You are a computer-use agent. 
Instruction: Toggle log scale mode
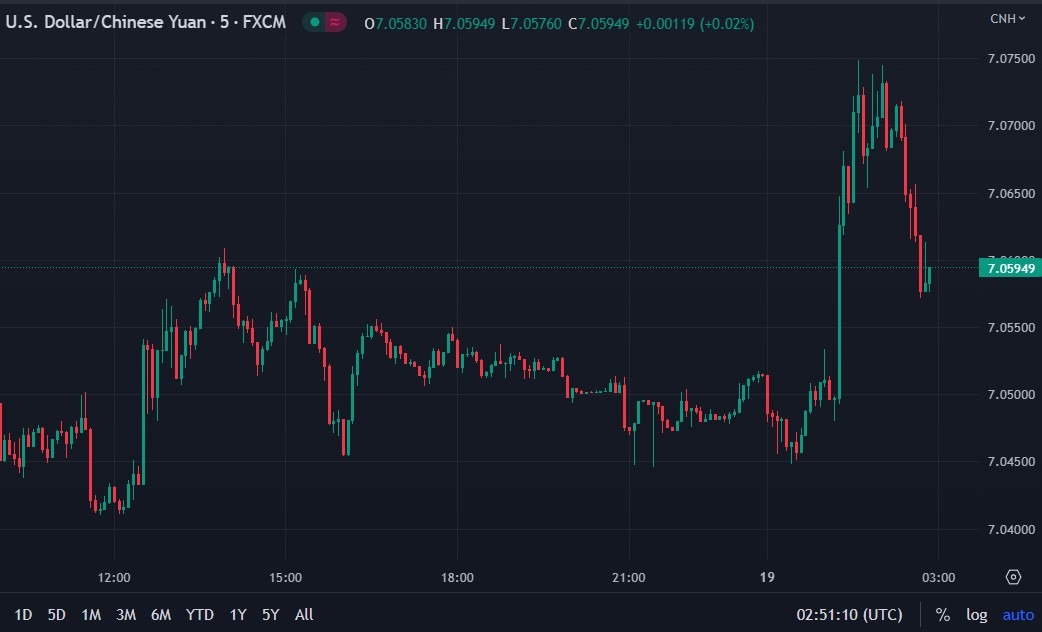[x=976, y=615]
